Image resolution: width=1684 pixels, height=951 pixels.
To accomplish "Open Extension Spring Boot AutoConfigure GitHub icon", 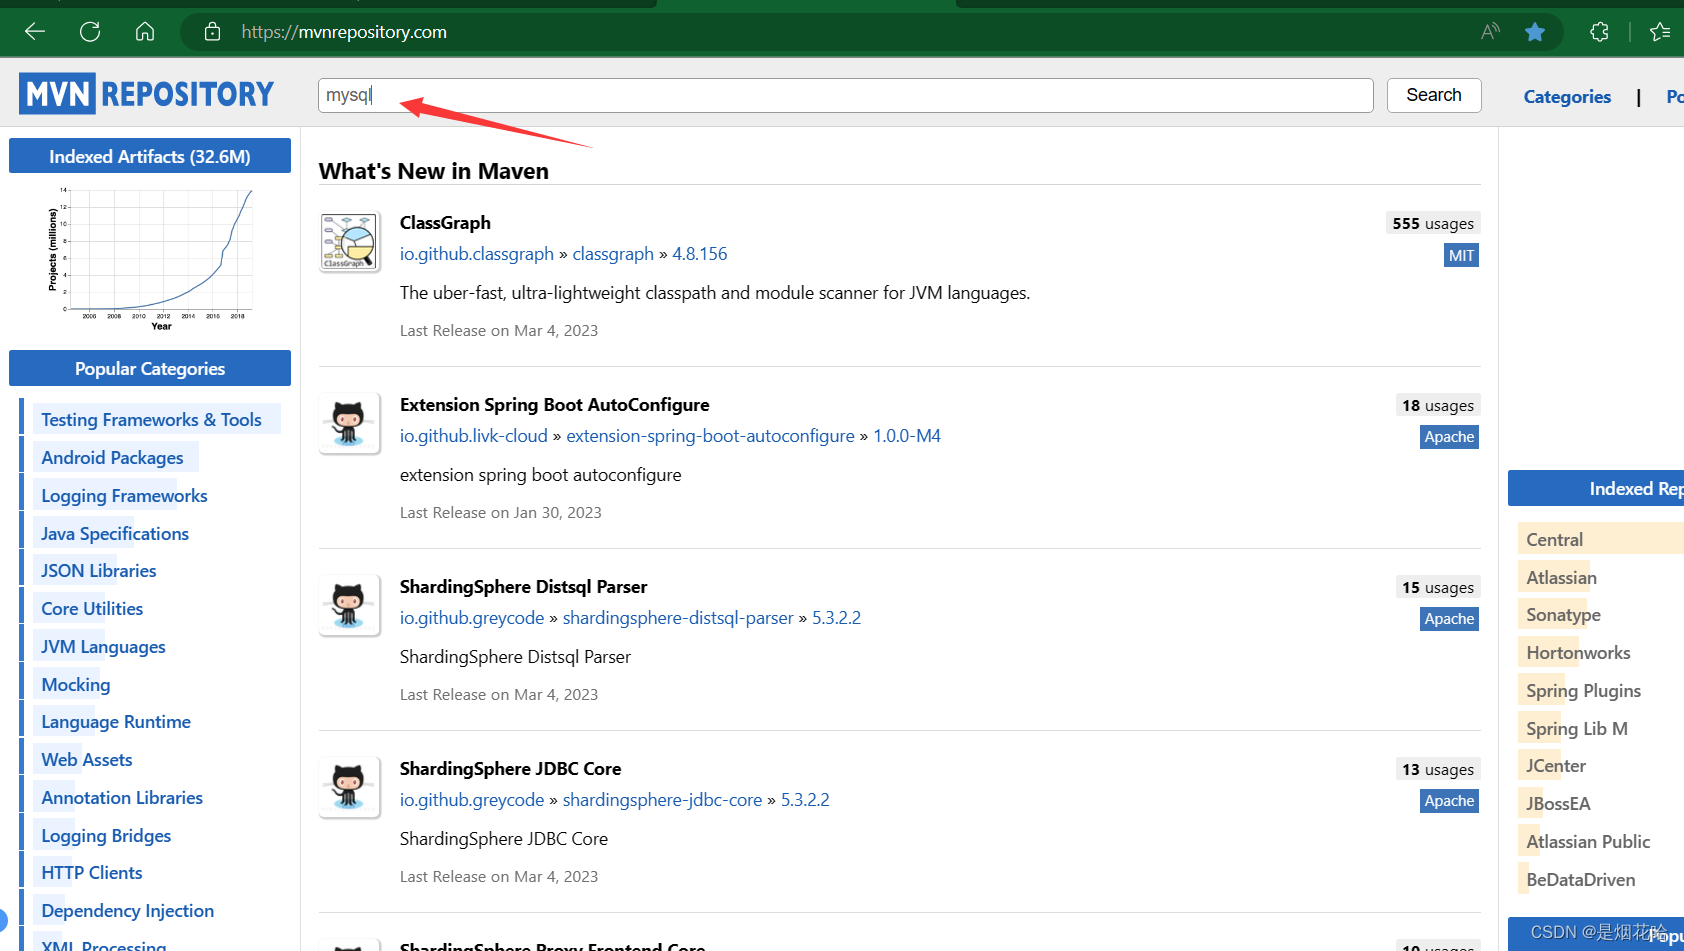I will 349,424.
